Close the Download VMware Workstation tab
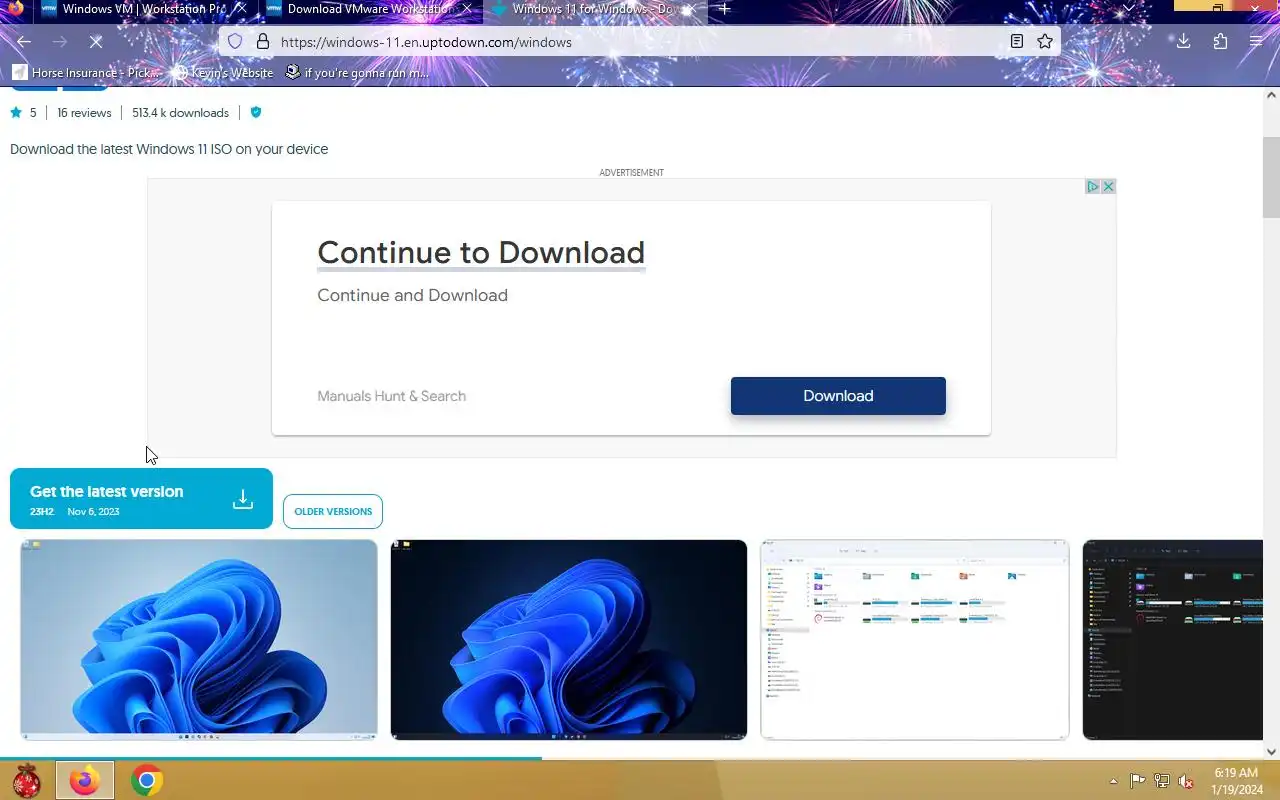The image size is (1280, 800). (466, 9)
